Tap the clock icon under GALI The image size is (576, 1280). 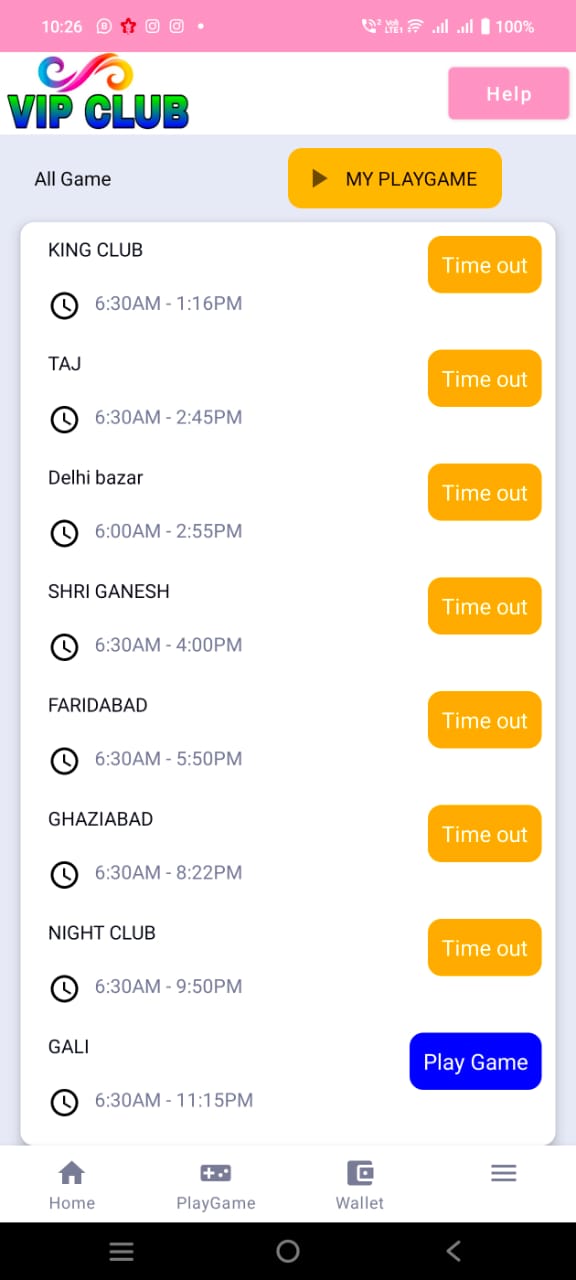point(64,1102)
